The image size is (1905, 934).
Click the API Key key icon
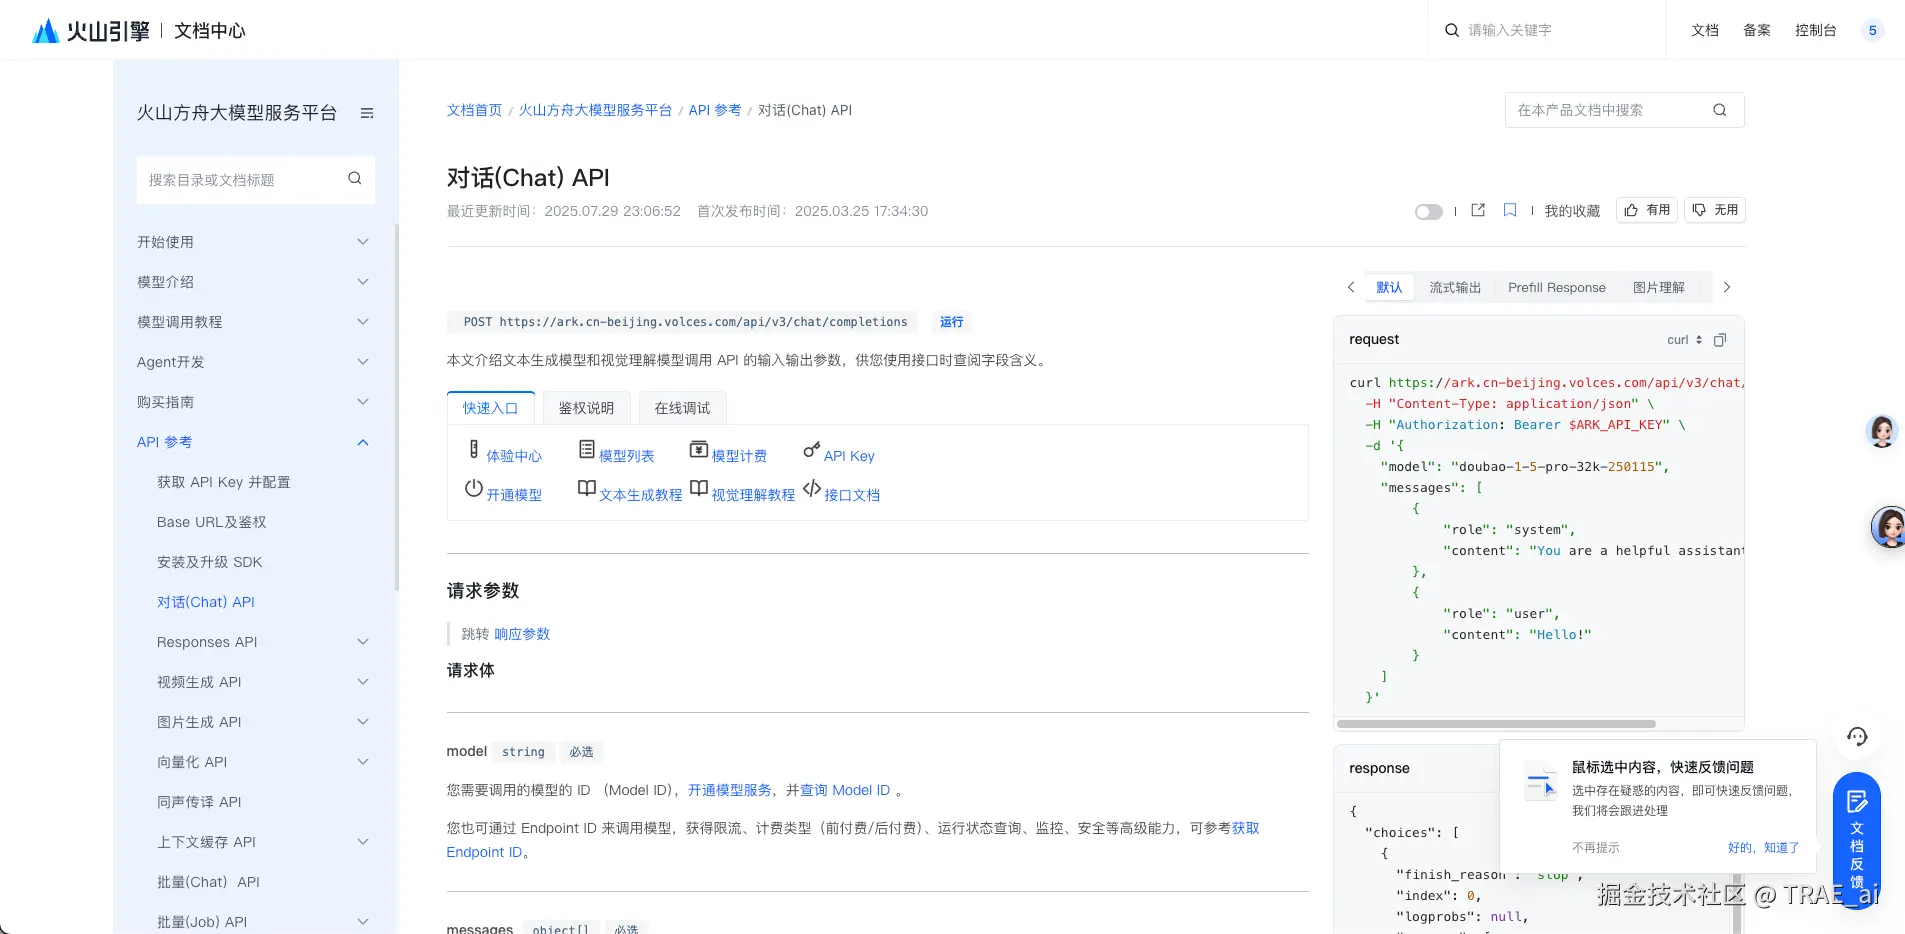point(812,450)
